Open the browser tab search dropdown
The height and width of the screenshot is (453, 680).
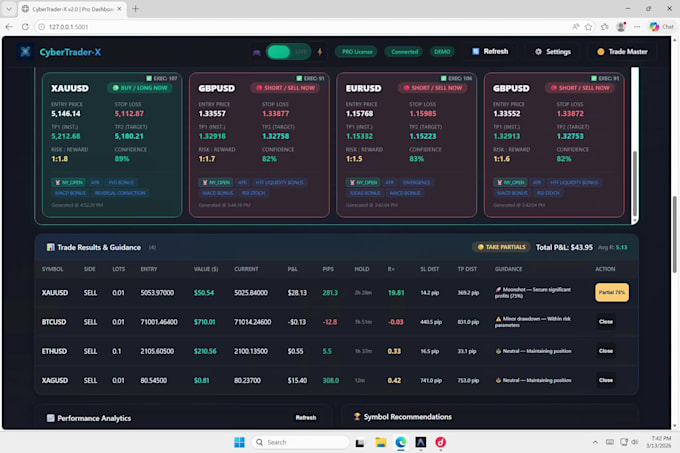click(x=9, y=9)
